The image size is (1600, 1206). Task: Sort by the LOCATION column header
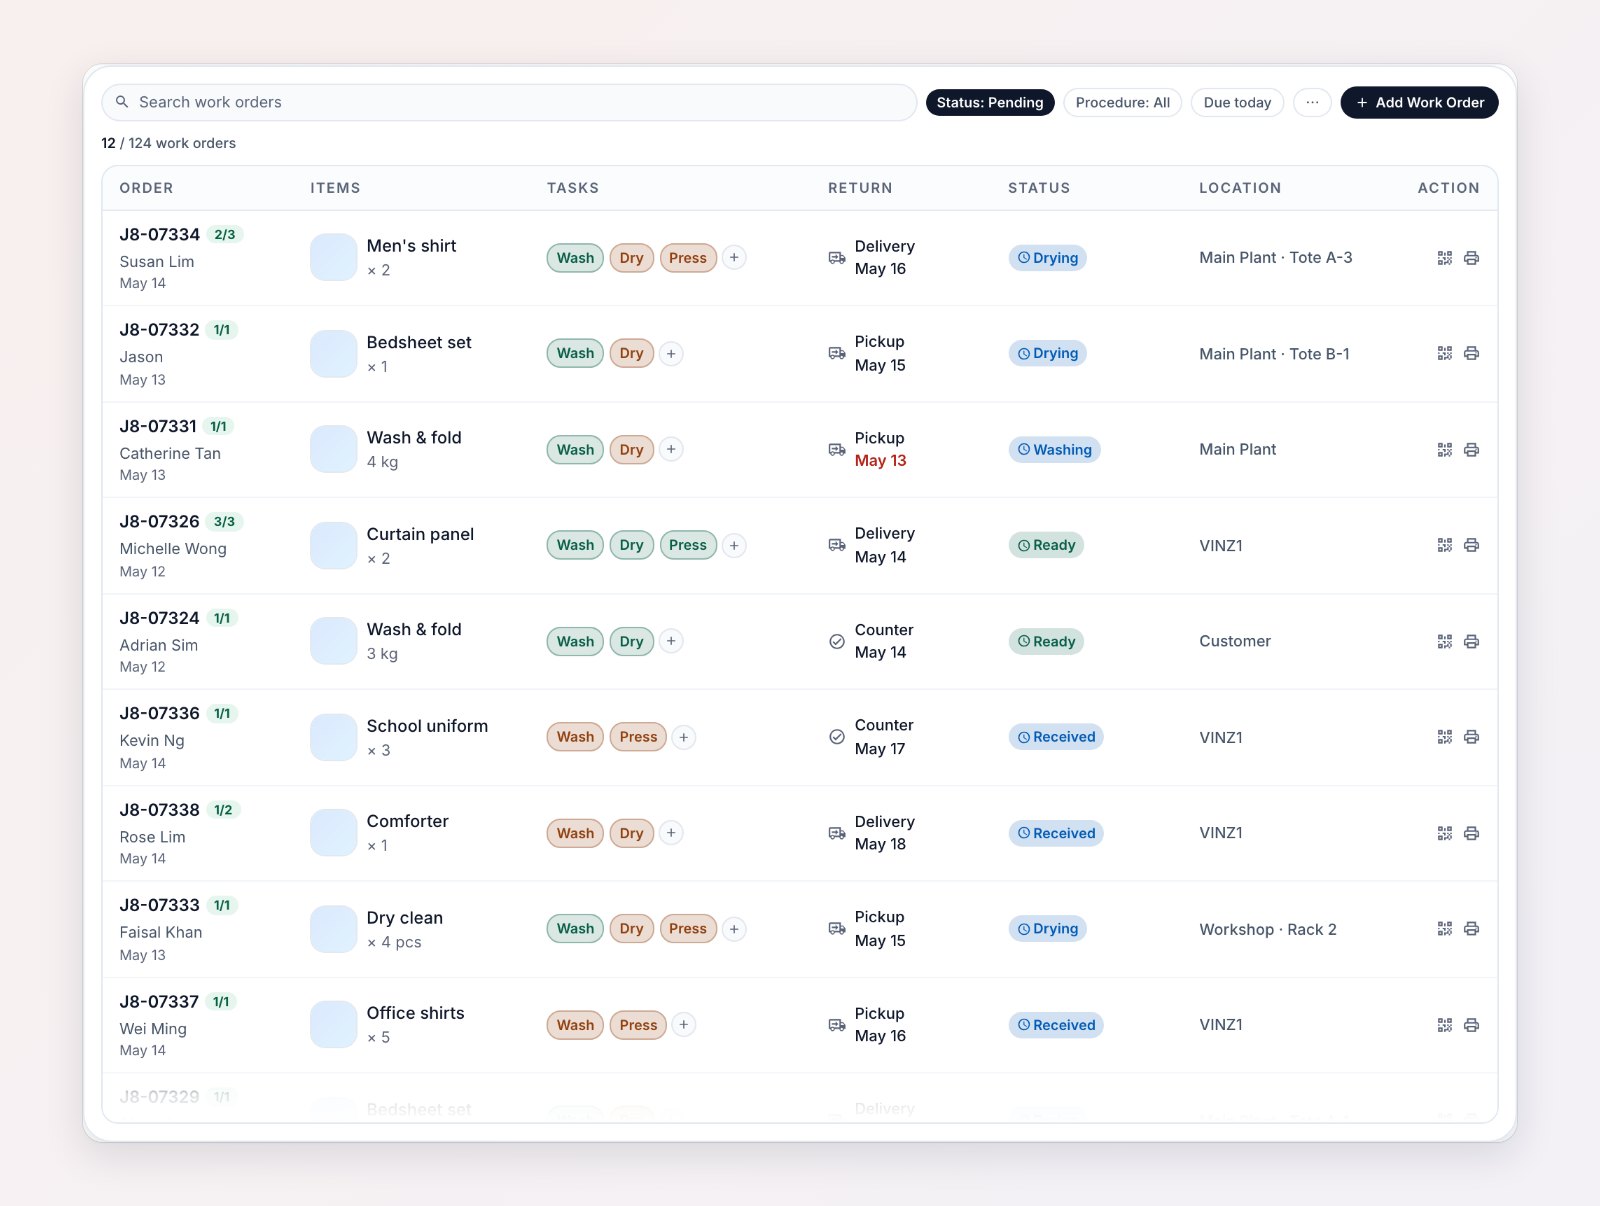[x=1240, y=188]
